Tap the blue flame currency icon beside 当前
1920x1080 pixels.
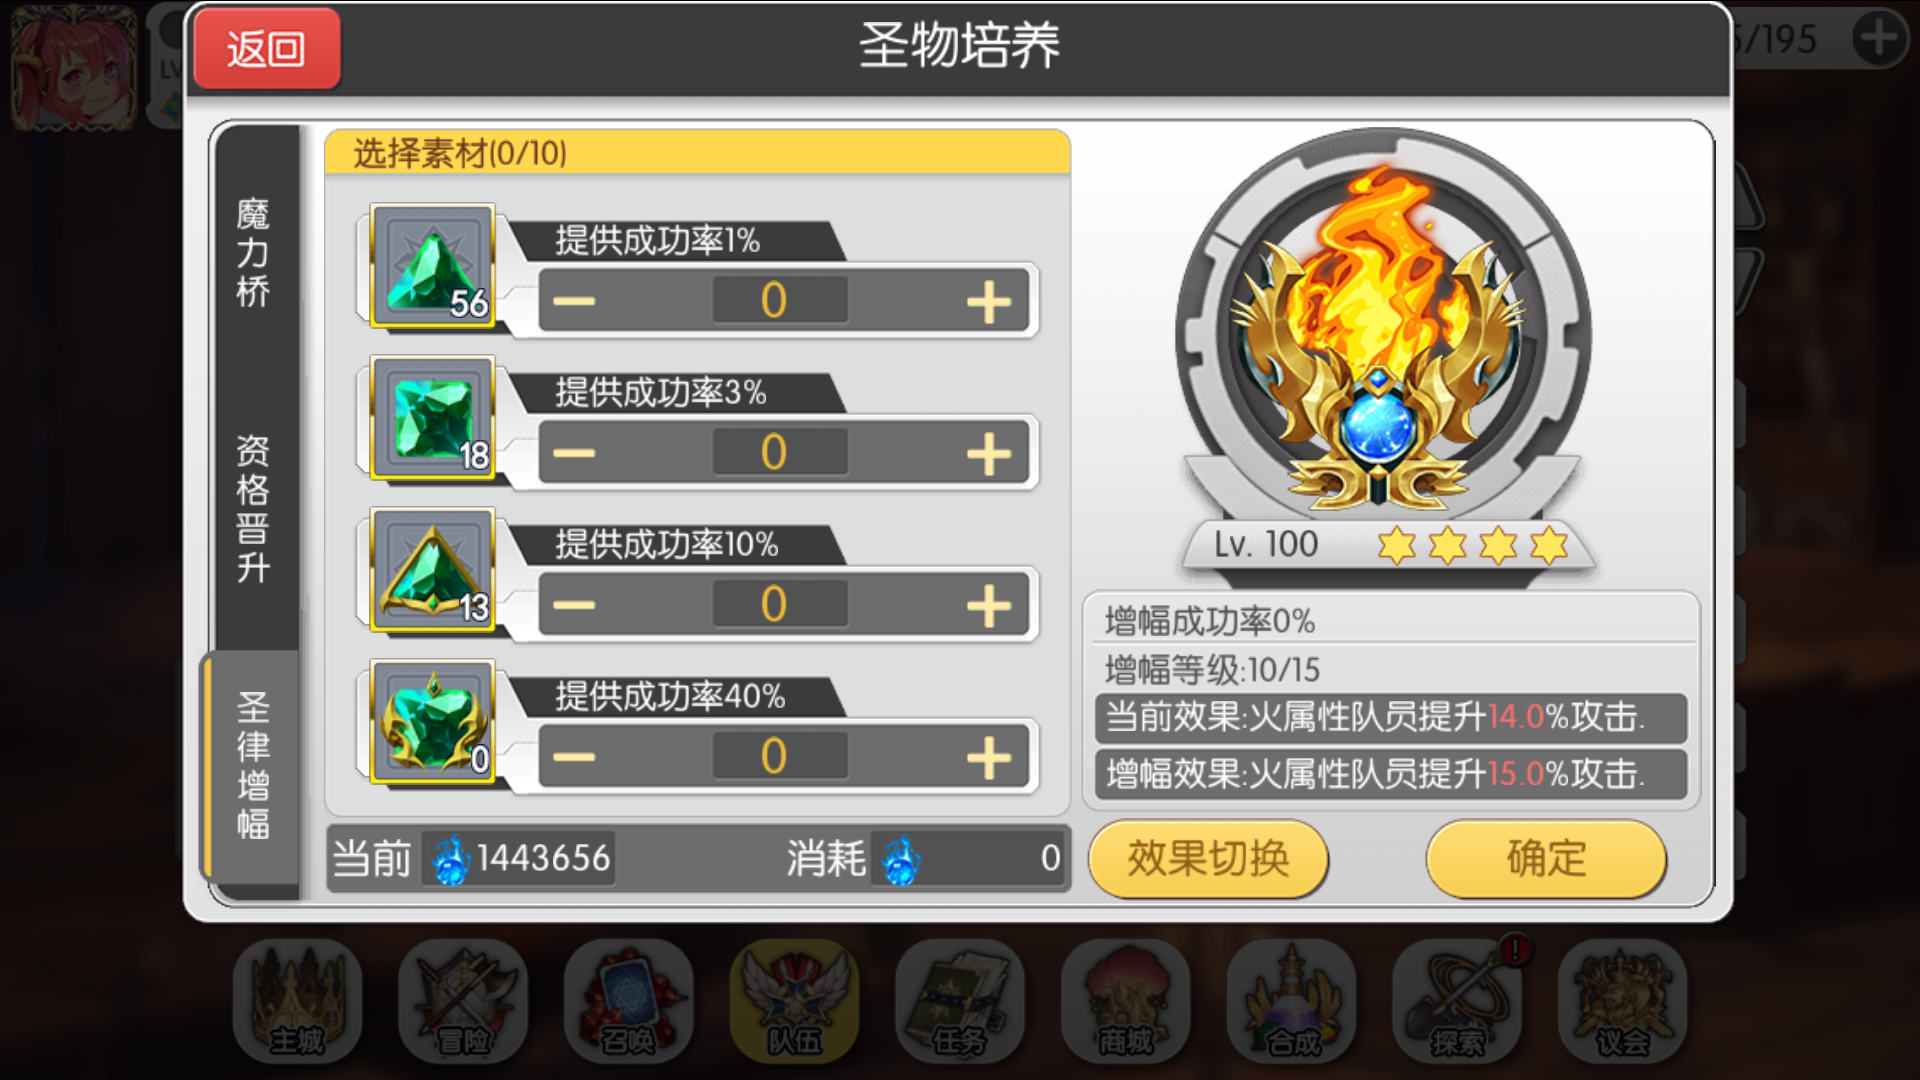tap(450, 859)
